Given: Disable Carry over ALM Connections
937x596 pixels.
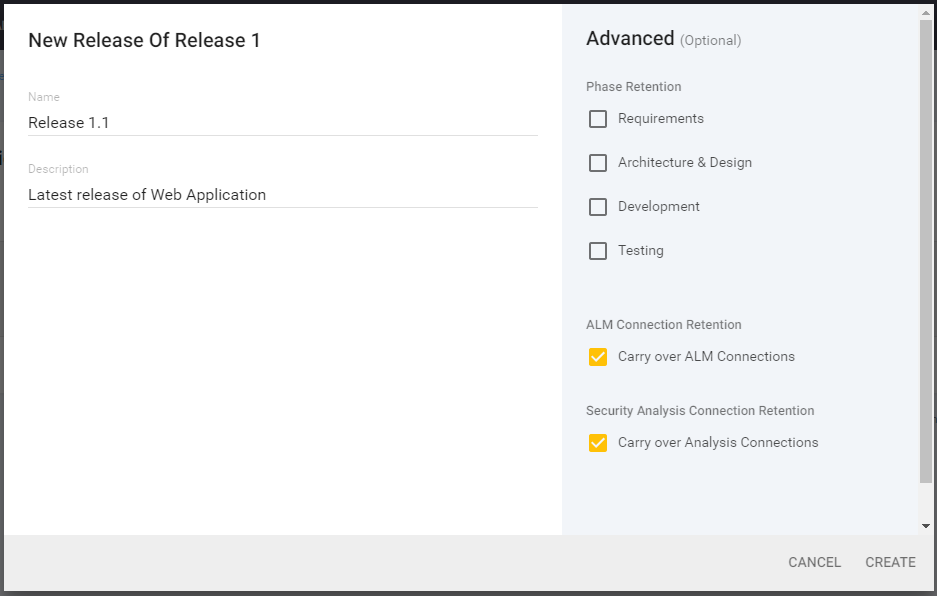Looking at the screenshot, I should [598, 356].
